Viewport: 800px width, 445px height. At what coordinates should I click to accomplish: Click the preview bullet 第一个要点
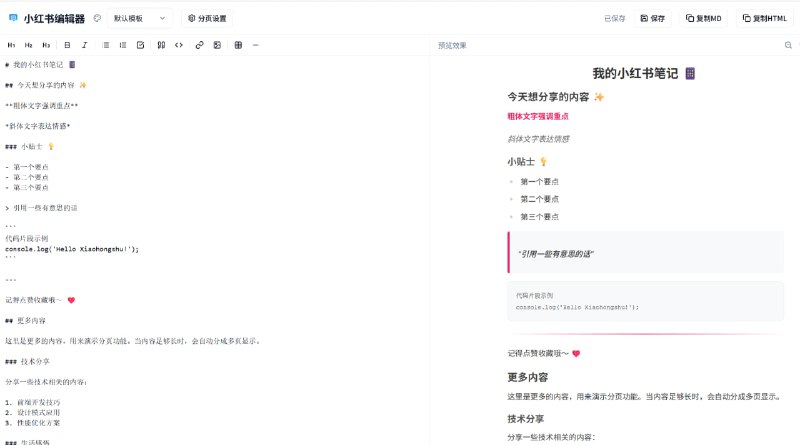click(539, 182)
